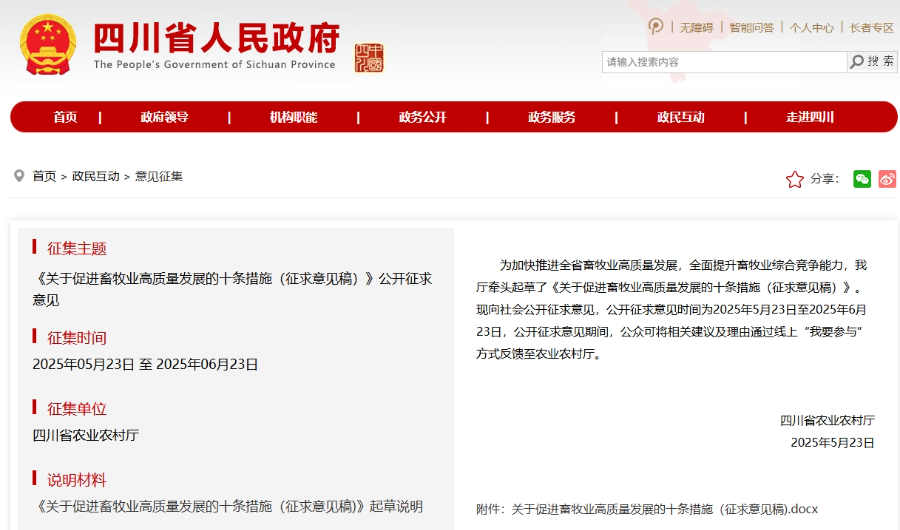Screen dimensions: 900x530
Task: Open the 首页 navigation menu item
Action: (65, 117)
